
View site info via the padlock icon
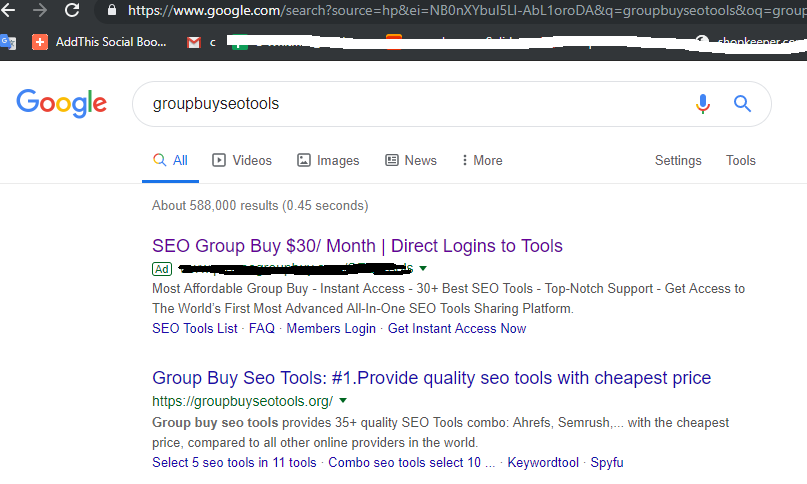pos(112,10)
